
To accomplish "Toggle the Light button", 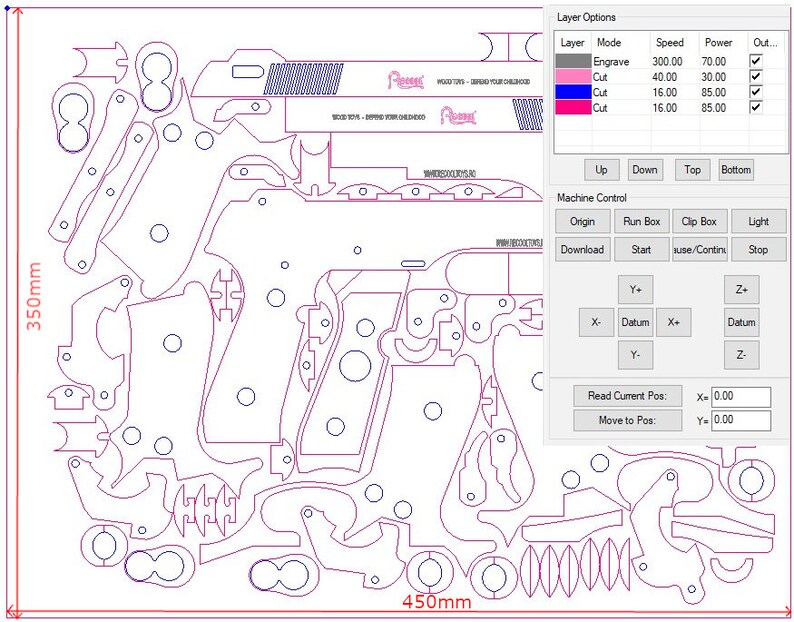I will point(759,221).
